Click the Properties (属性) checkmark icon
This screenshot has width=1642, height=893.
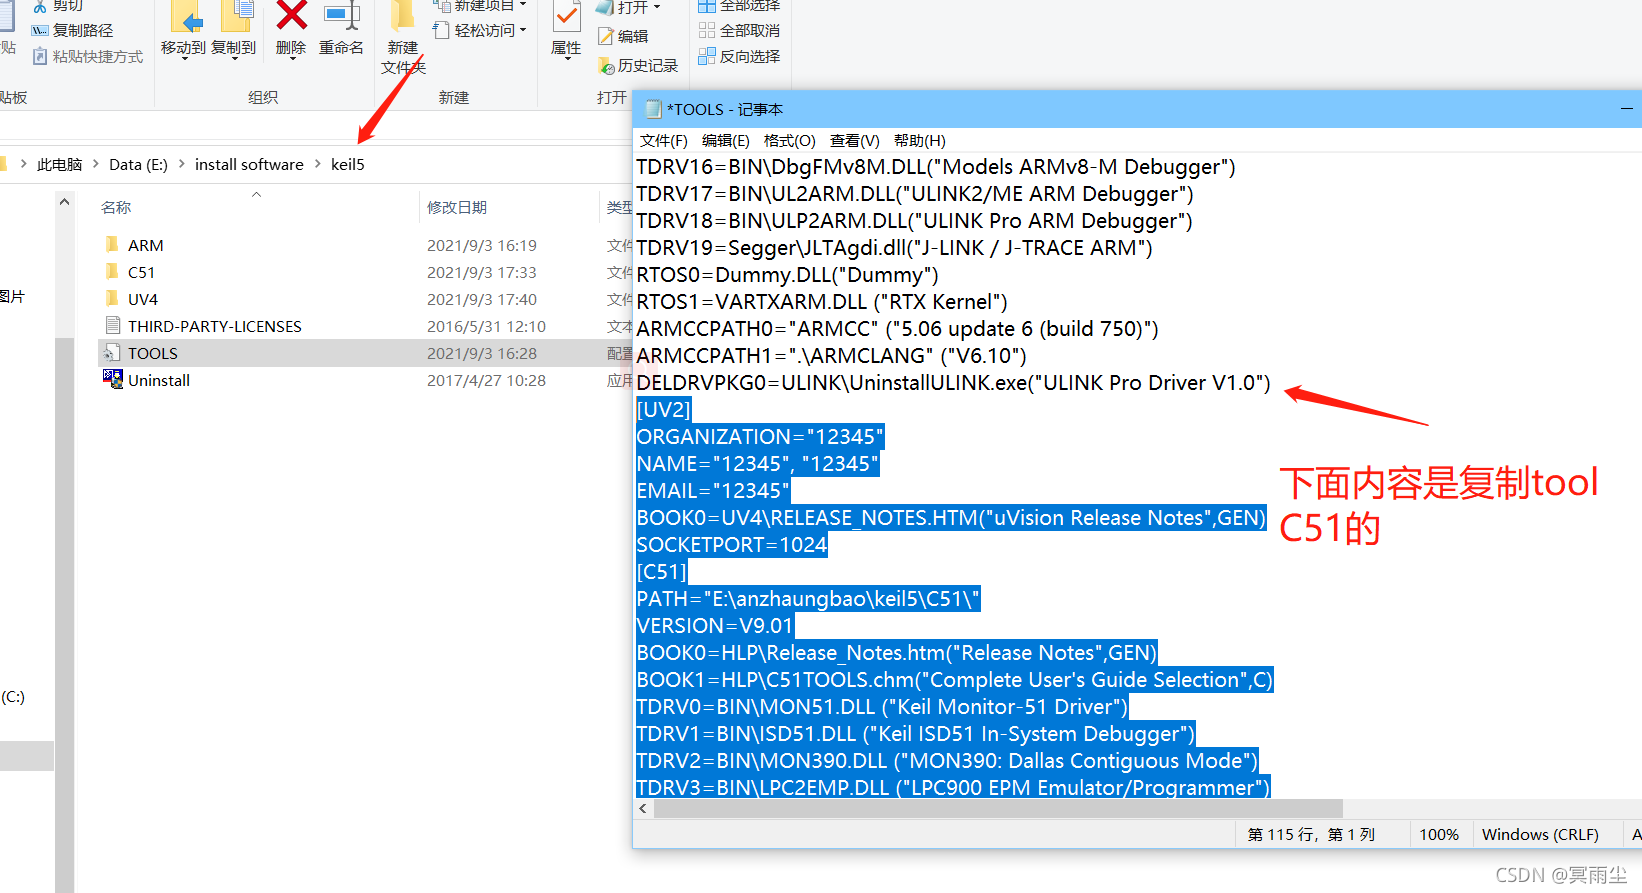click(566, 16)
